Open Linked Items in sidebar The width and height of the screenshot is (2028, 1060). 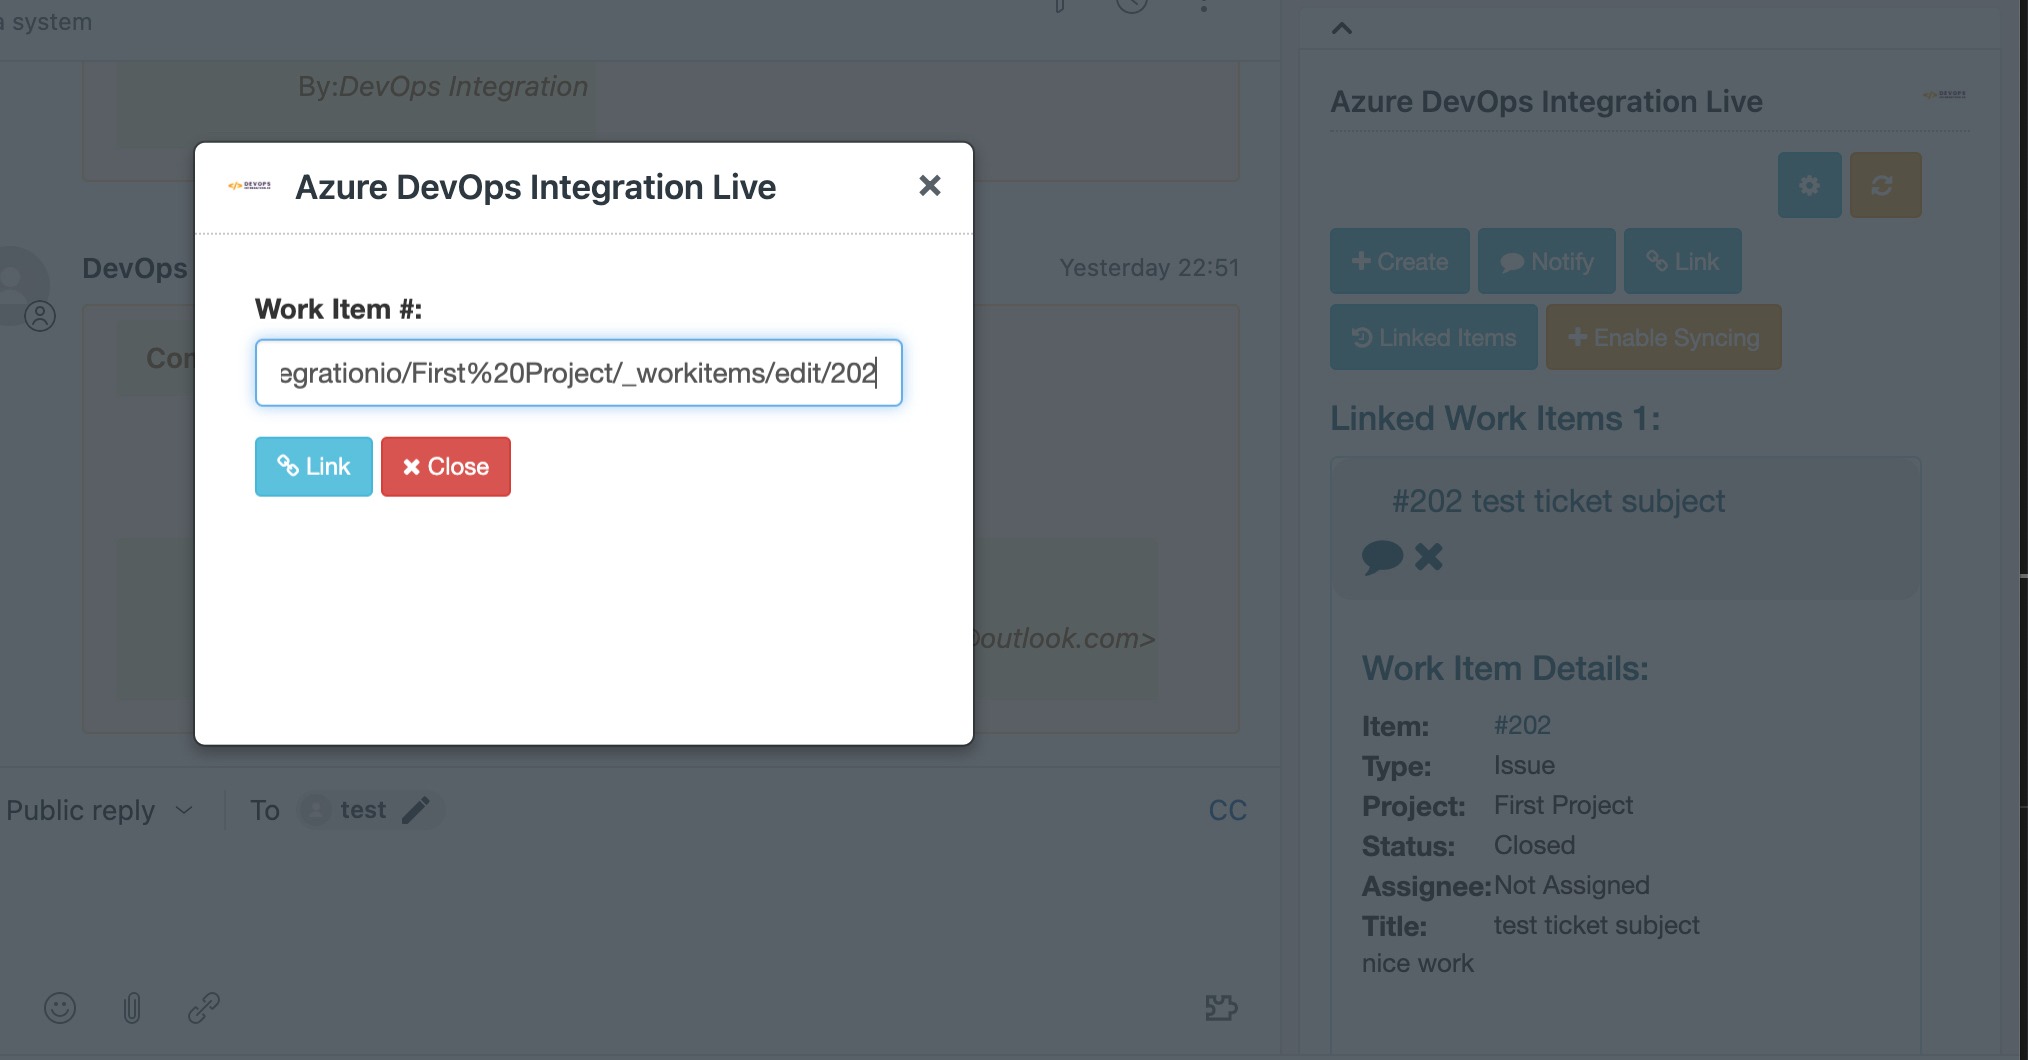click(x=1434, y=337)
